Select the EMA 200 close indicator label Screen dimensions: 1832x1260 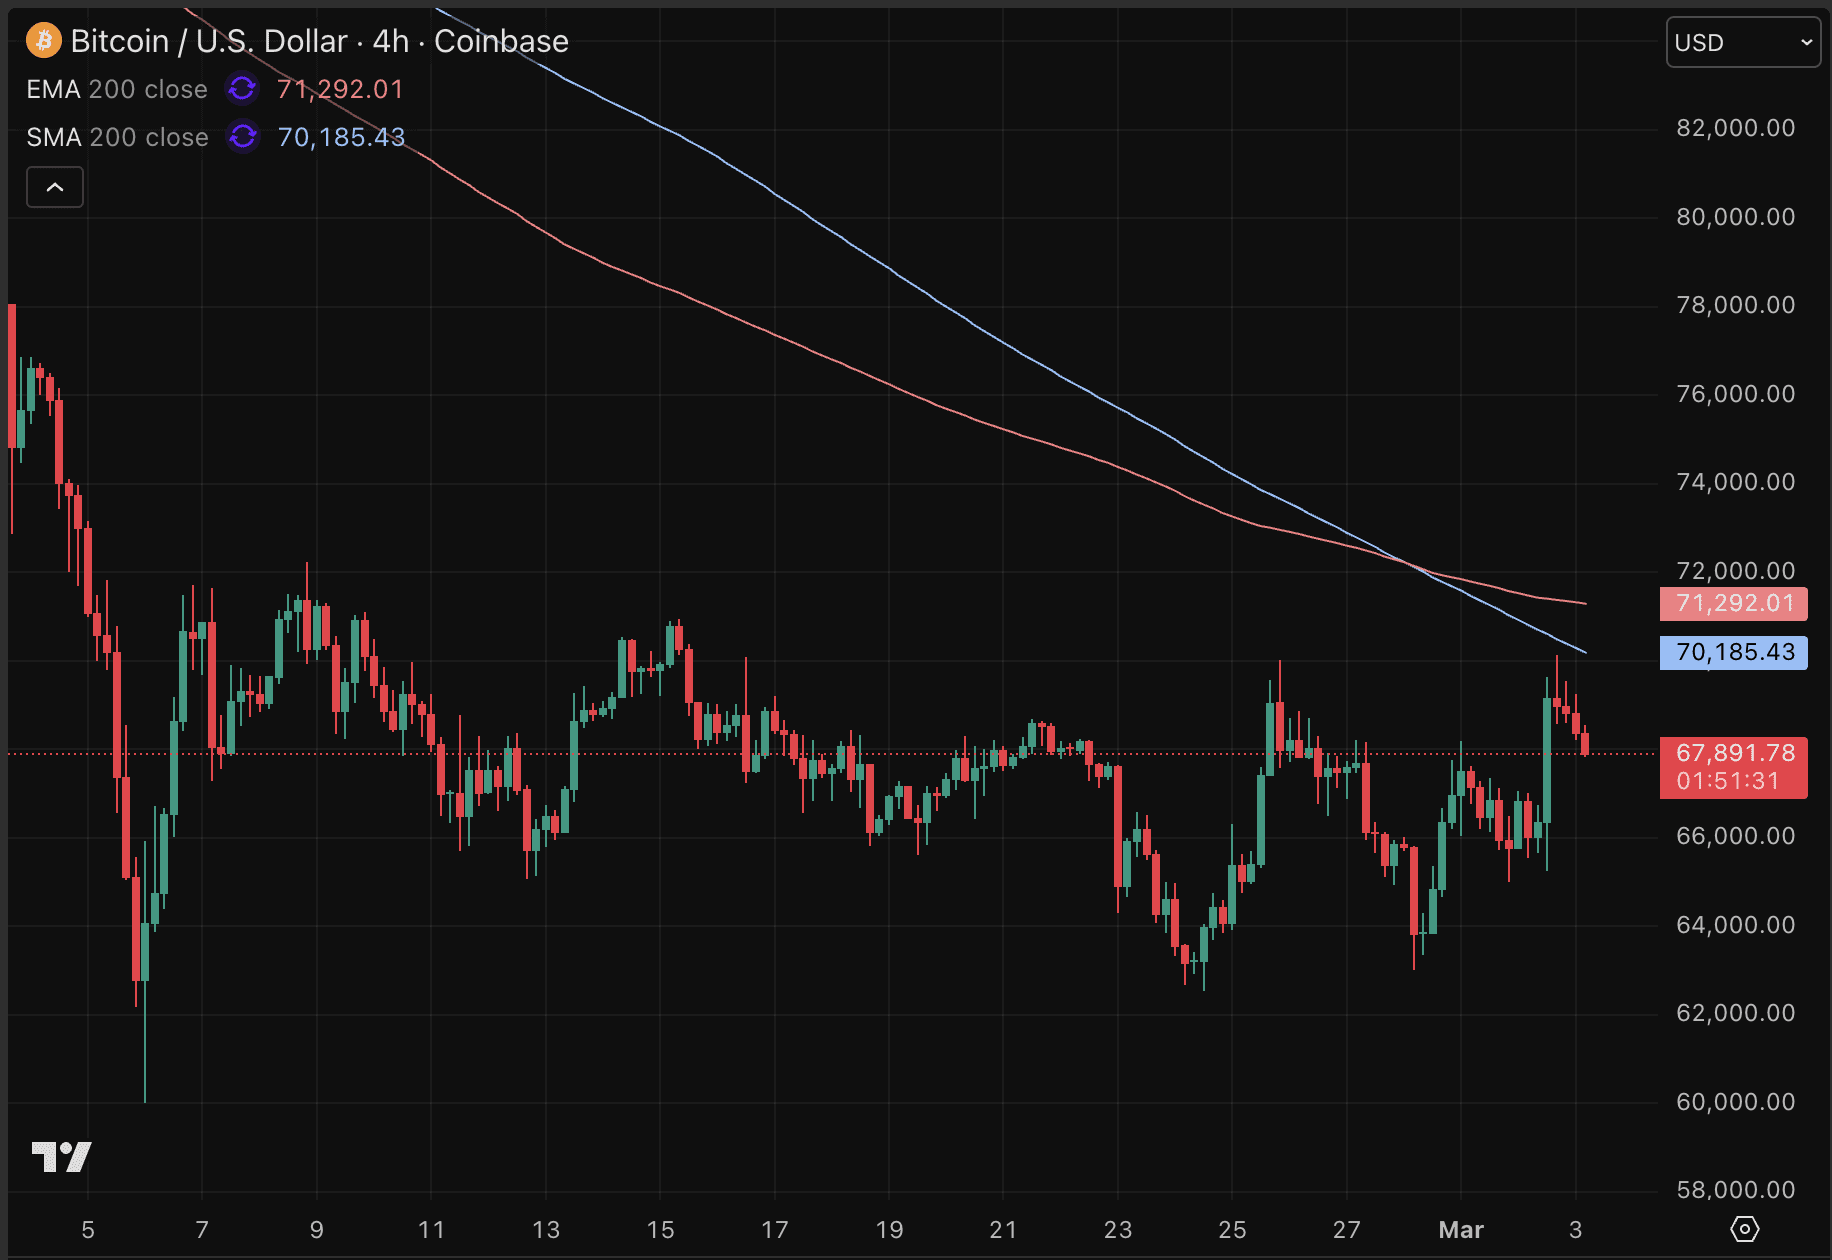117,89
